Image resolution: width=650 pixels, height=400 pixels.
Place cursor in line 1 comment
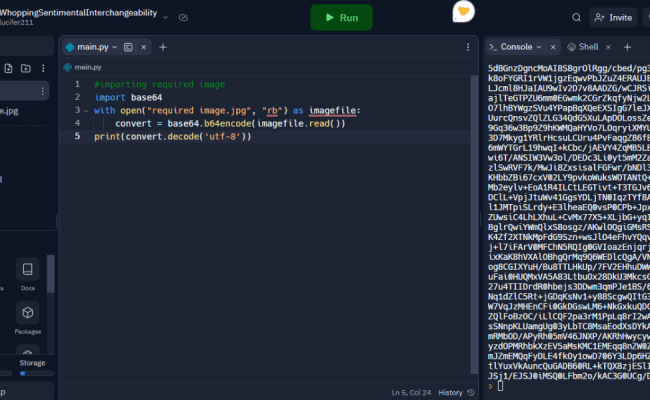tap(160, 85)
